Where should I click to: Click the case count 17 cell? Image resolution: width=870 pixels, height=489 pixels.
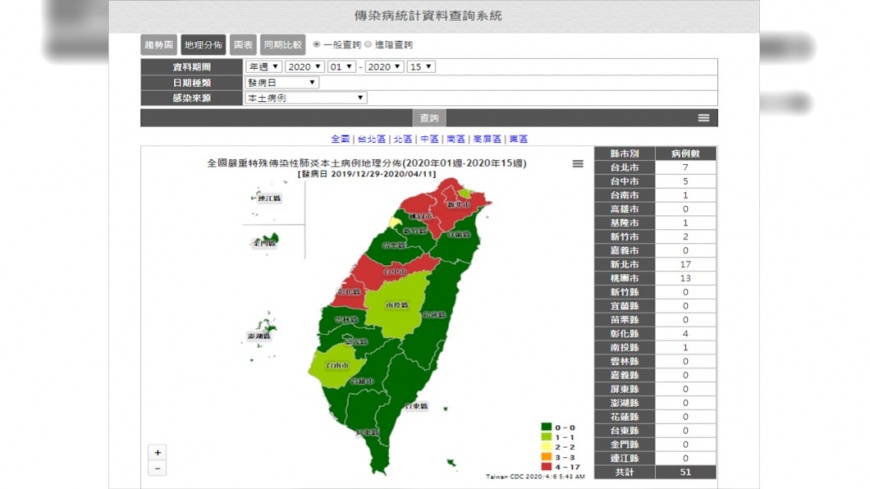686,265
